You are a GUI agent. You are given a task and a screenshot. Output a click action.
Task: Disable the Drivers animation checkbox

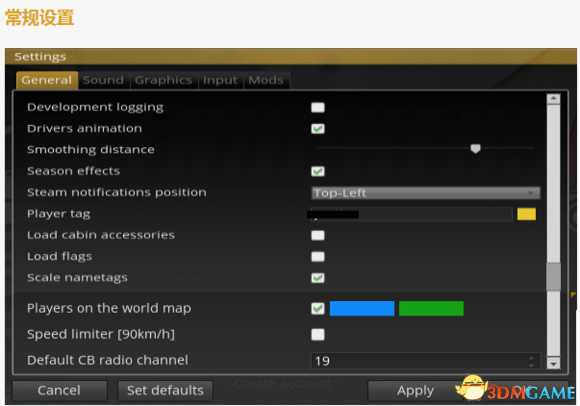[x=318, y=129]
